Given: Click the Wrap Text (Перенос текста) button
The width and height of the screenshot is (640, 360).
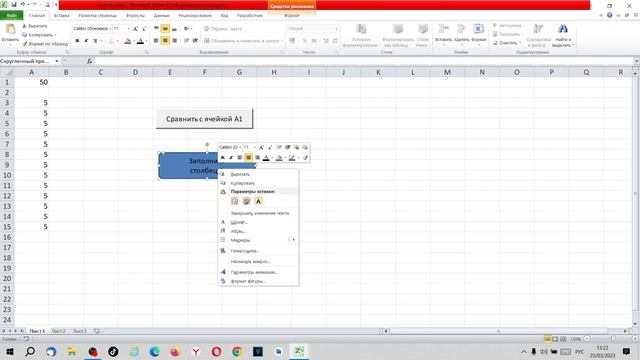Looking at the screenshot, I should pyautogui.click(x=223, y=29).
